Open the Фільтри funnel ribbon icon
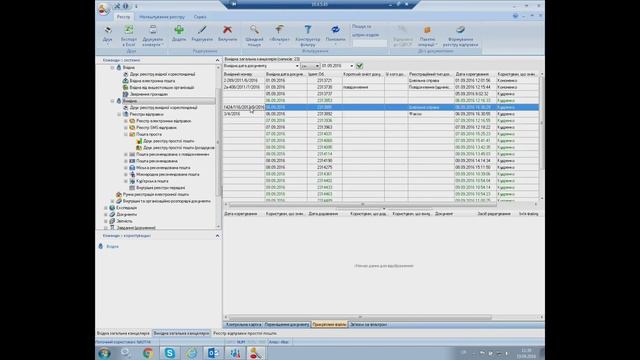This screenshot has width=640, height=360. [280, 30]
